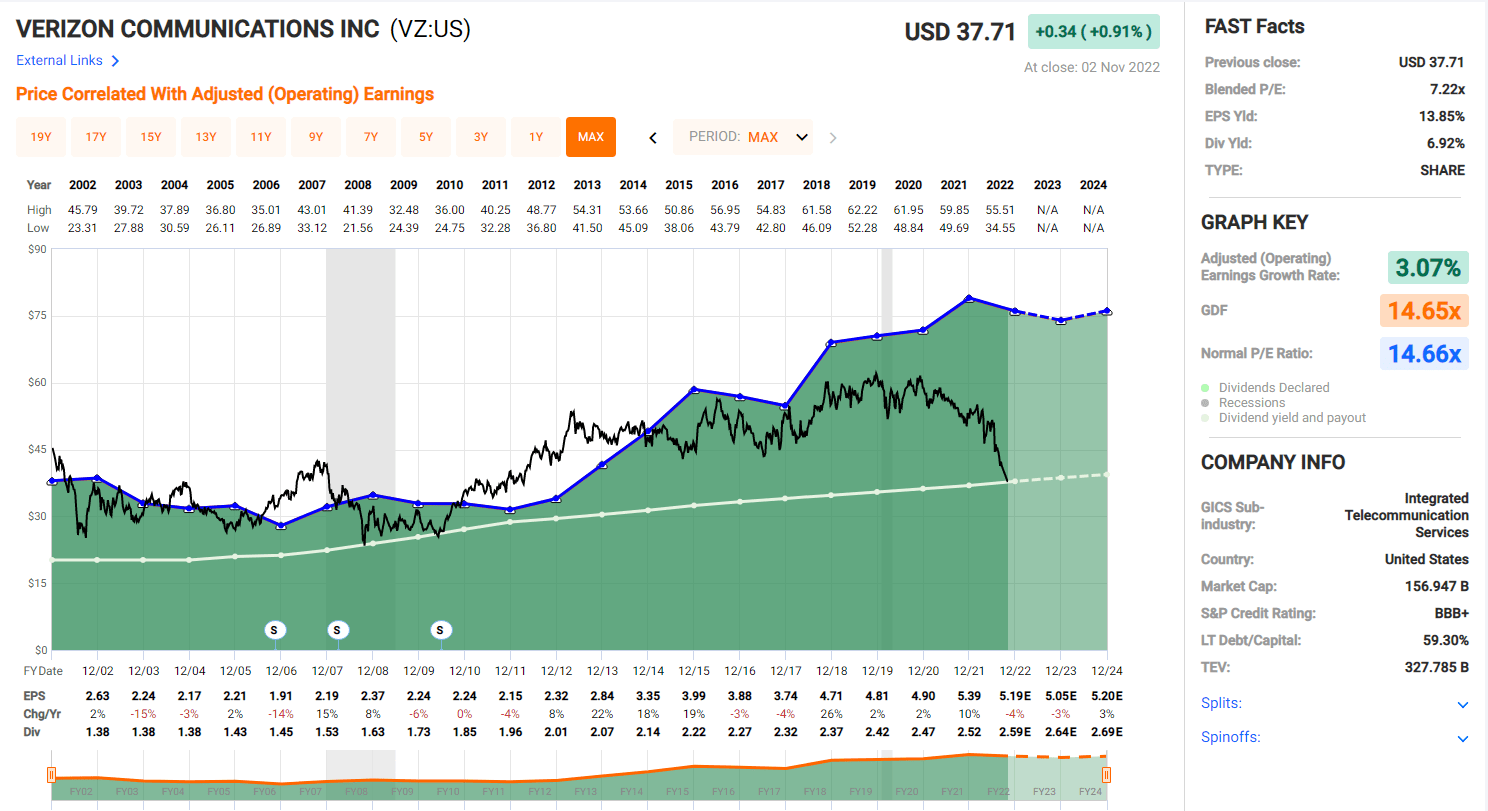Click the FY15 label in the range navigator
The width and height of the screenshot is (1488, 811).
tap(677, 791)
